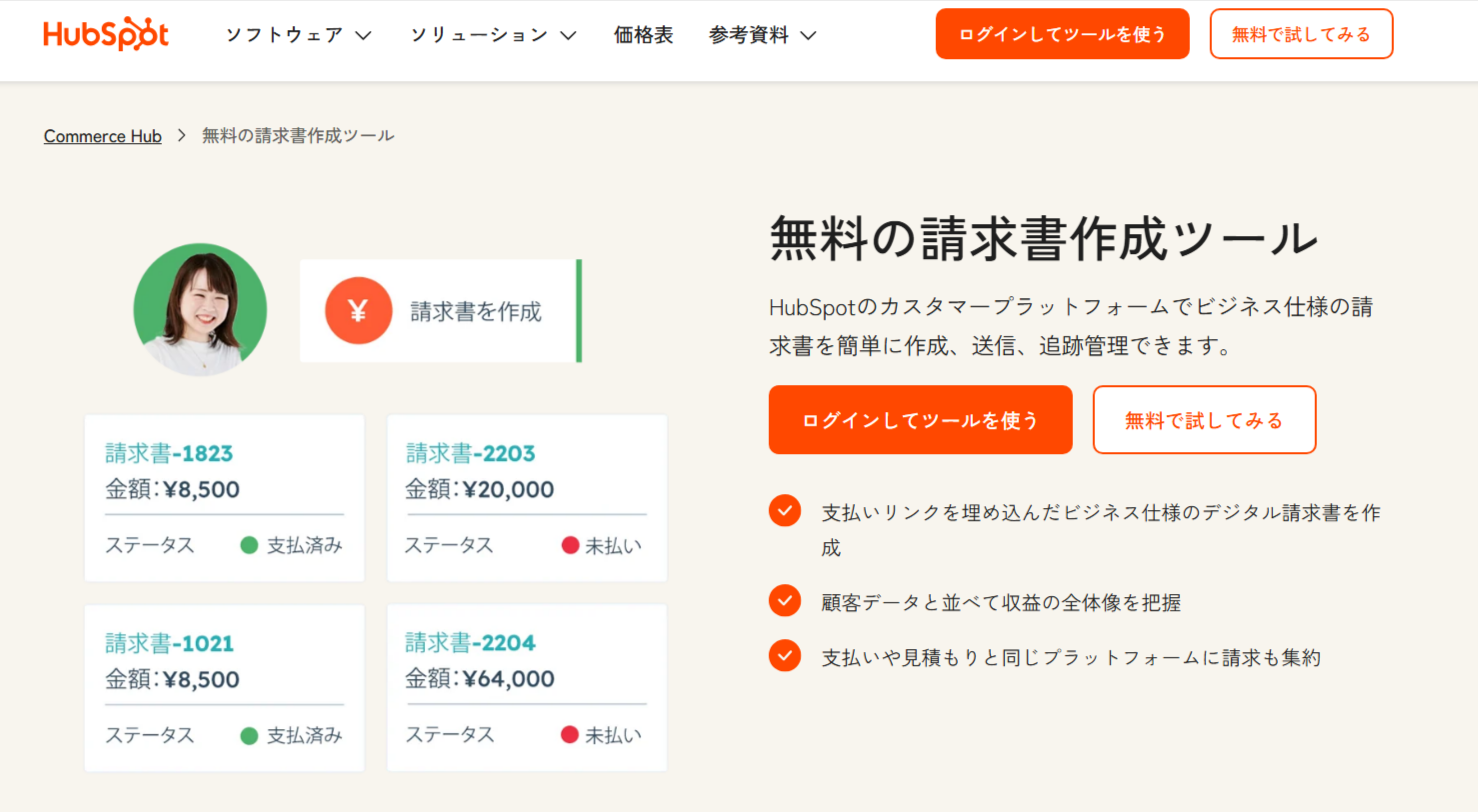Expand the 参考資料 dropdown

coord(763,33)
